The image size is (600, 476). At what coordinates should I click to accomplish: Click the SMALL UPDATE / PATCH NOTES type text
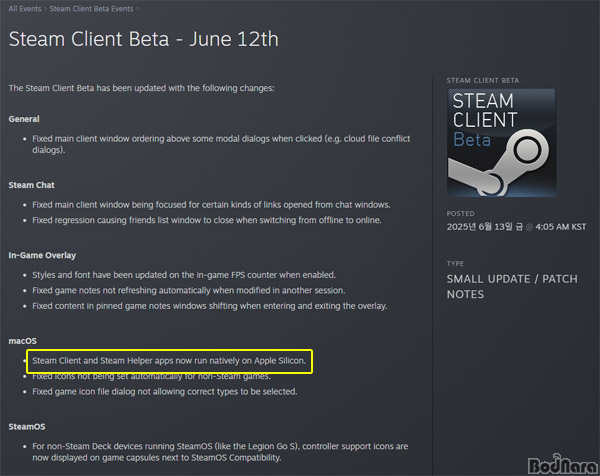pos(512,287)
